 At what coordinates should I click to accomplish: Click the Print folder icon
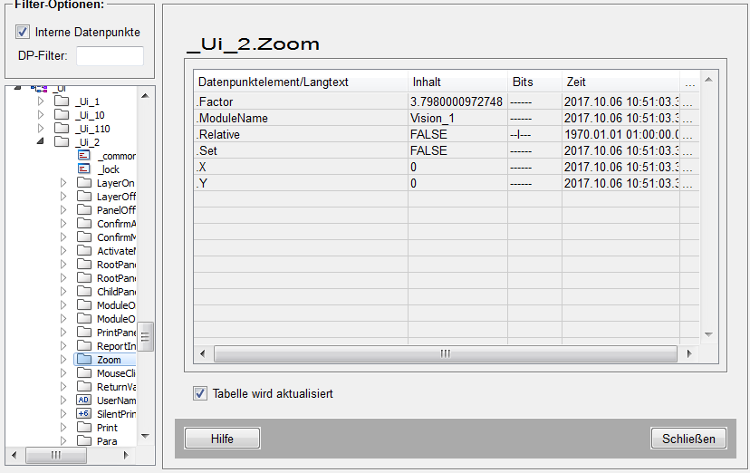point(84,427)
